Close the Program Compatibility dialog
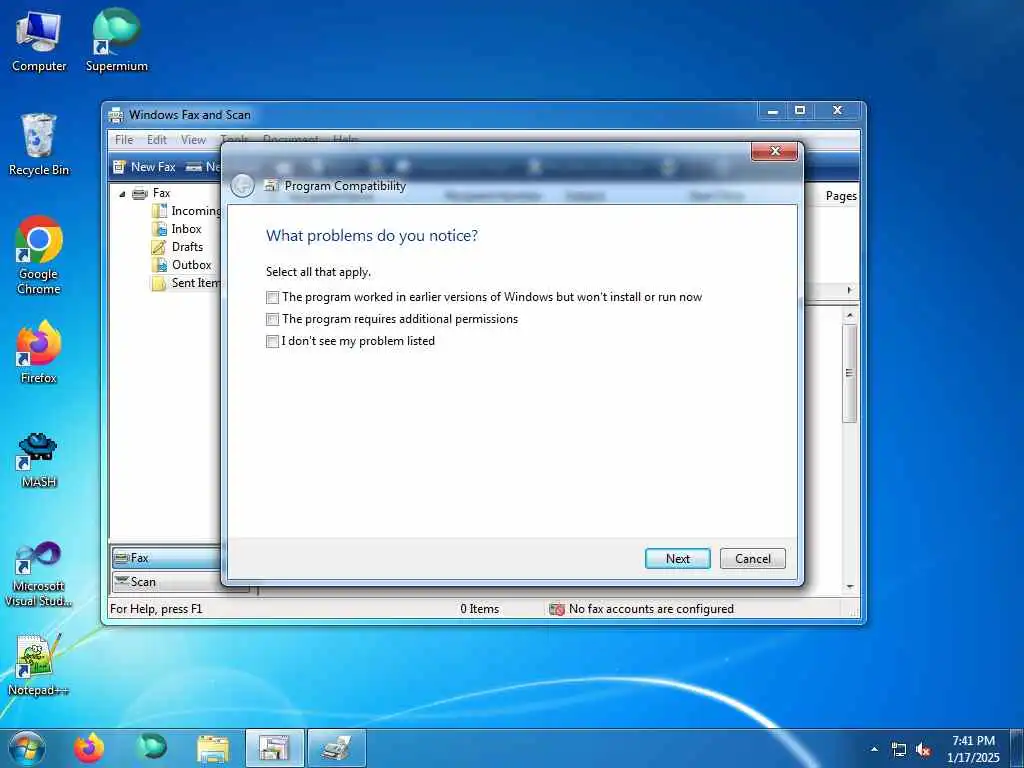The image size is (1024, 768). tap(775, 151)
